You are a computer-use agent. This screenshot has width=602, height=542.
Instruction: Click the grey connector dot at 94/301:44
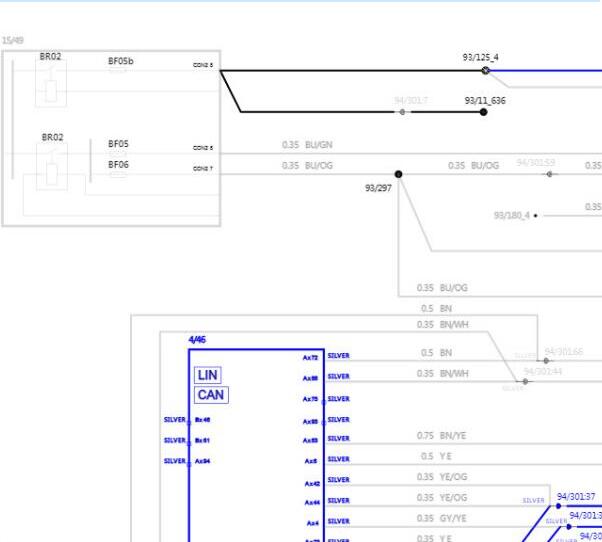525,381
